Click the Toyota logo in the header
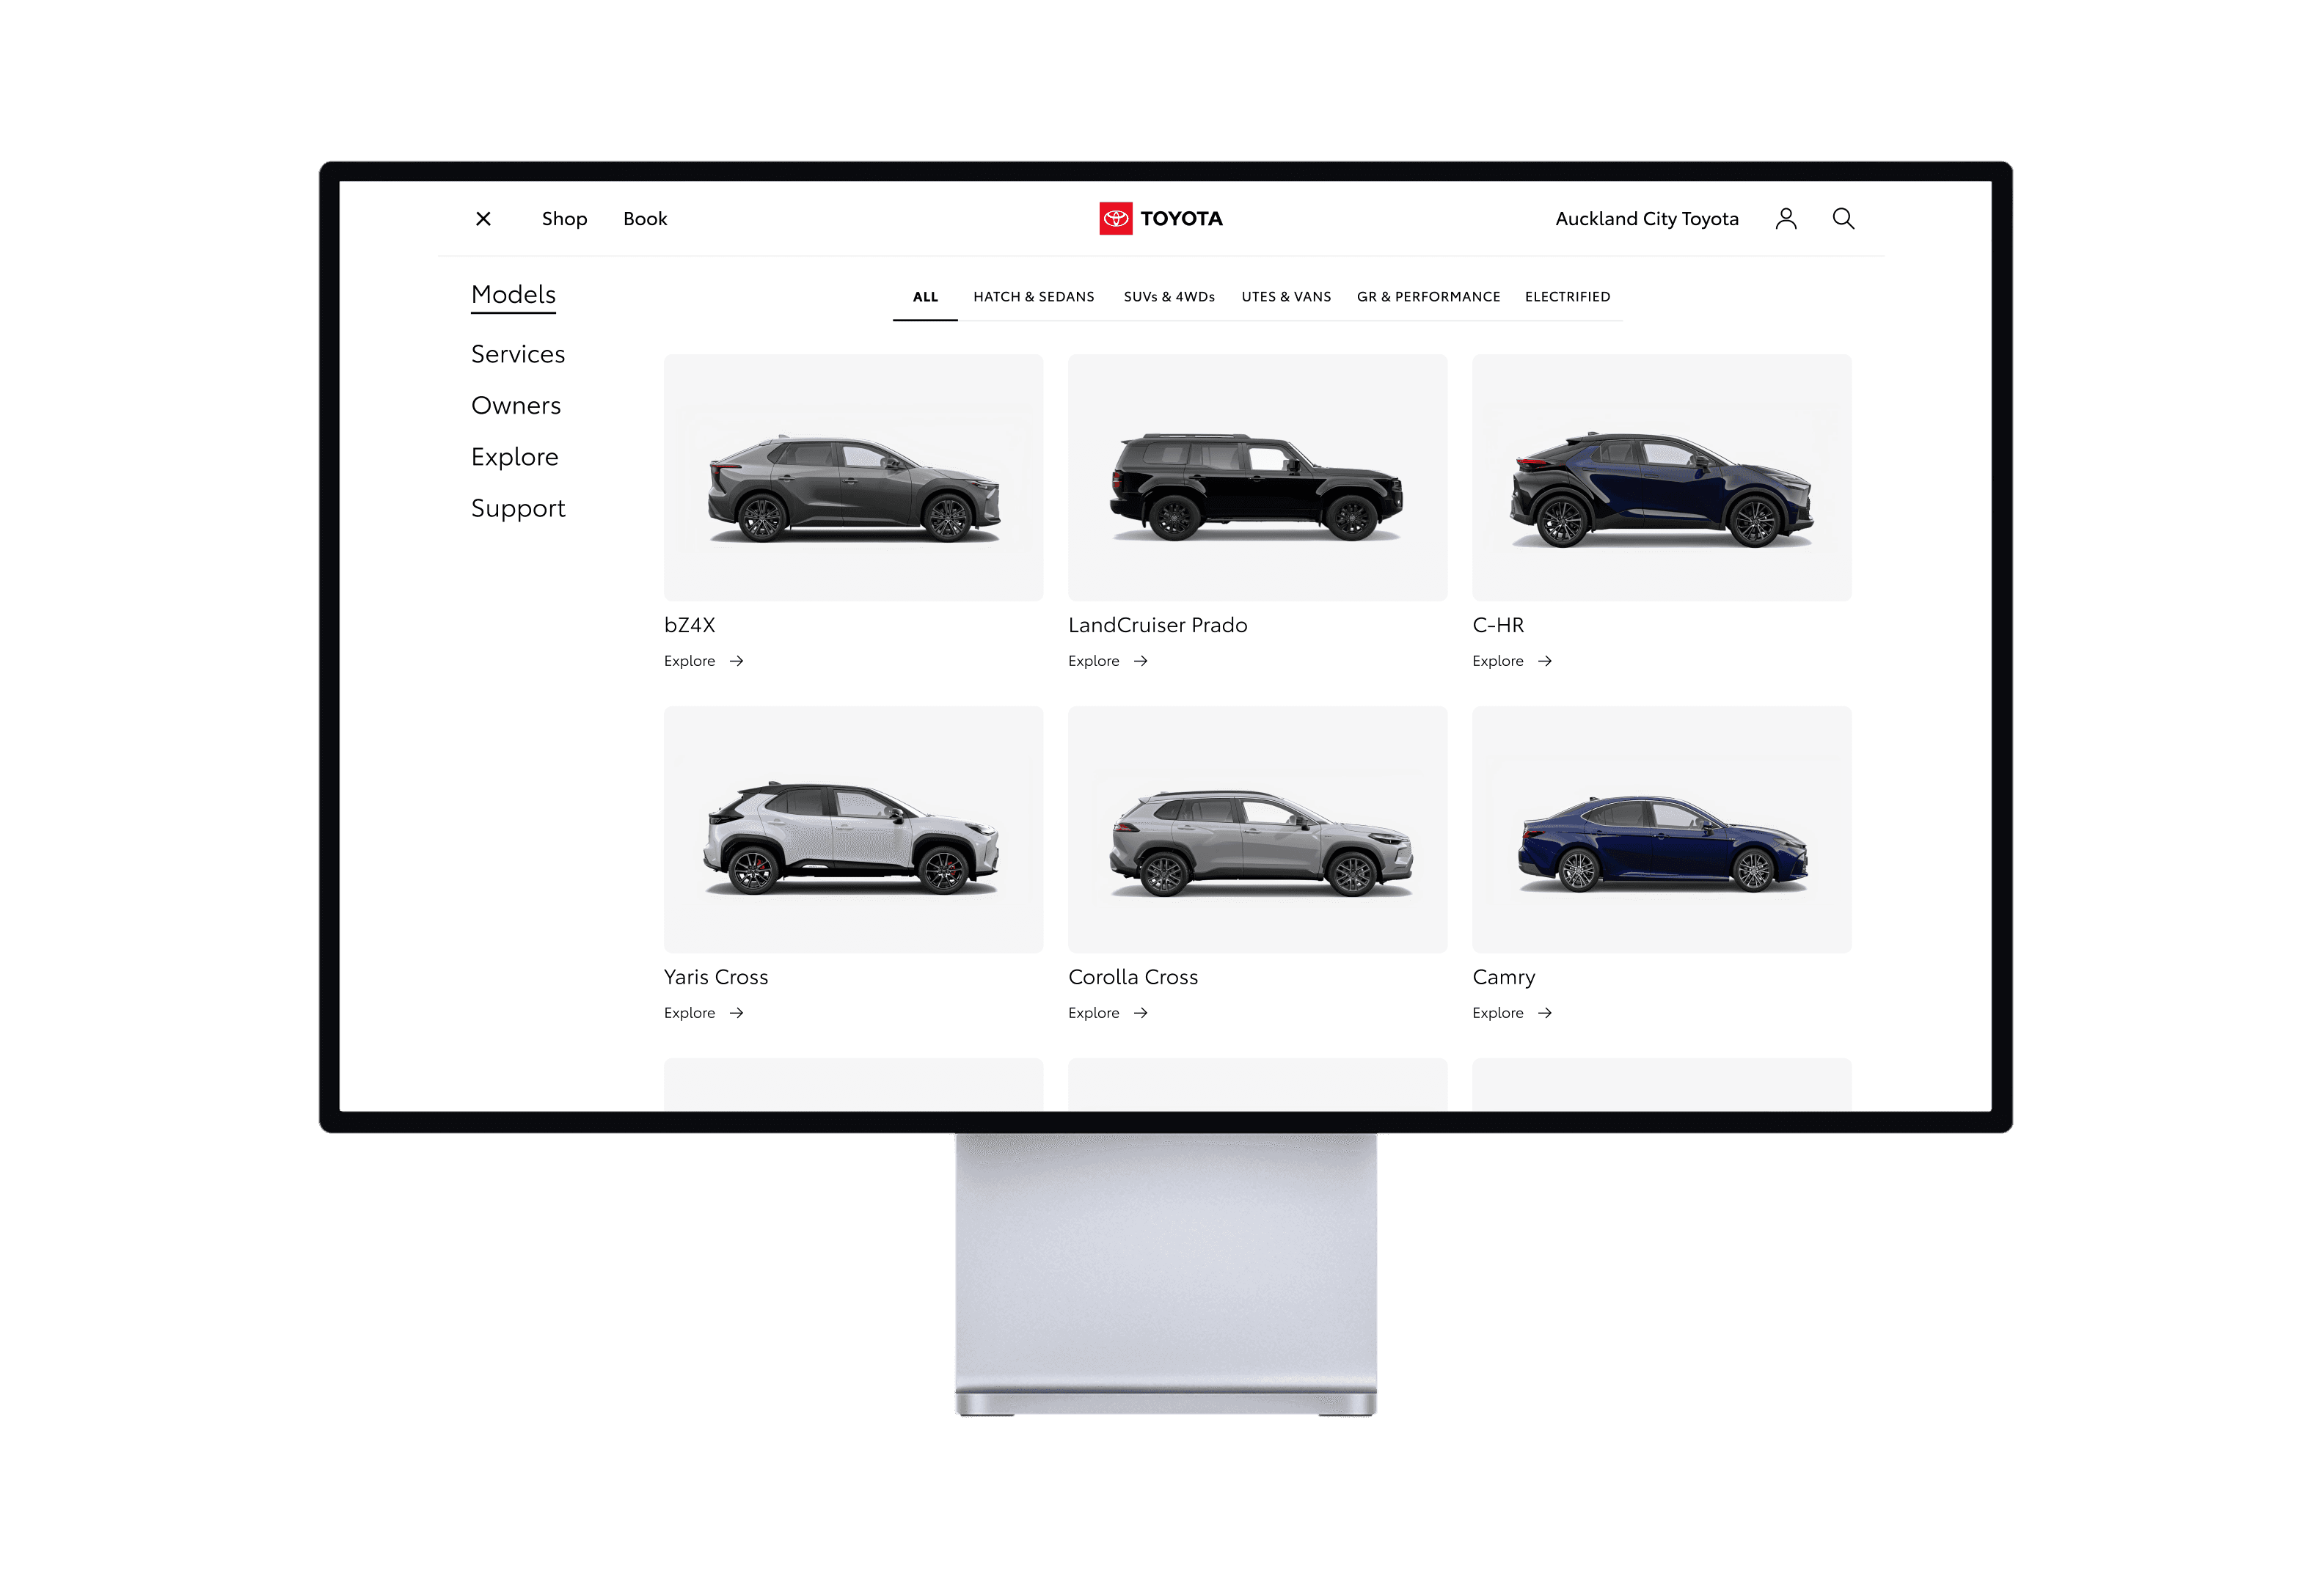The width and height of the screenshot is (2324, 1593). tap(1160, 218)
